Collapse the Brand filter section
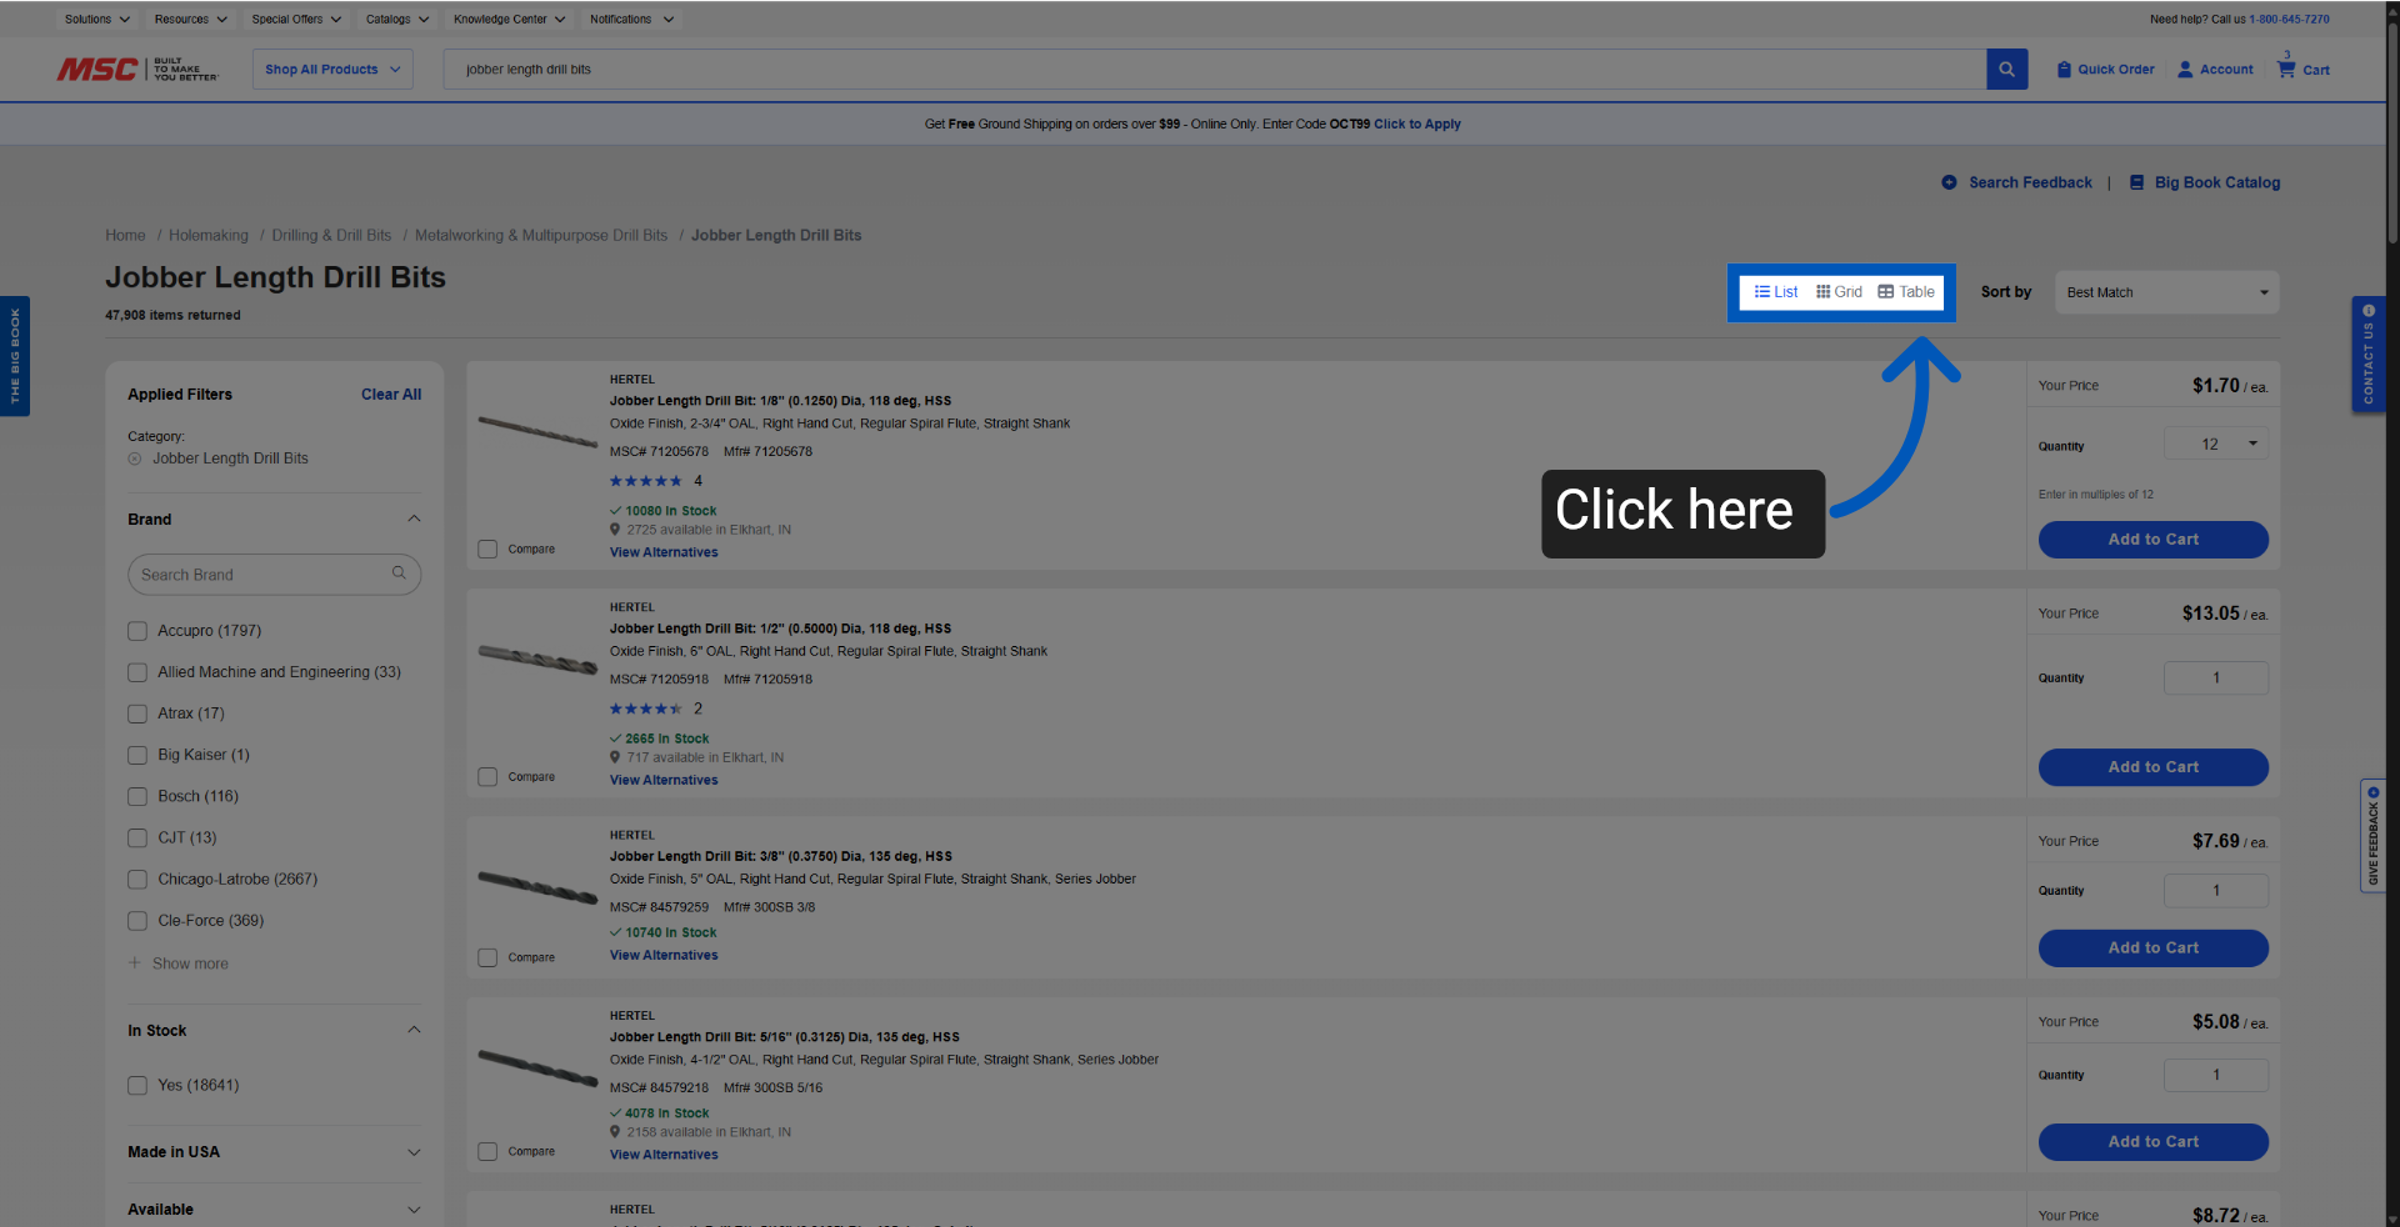This screenshot has width=2400, height=1227. pos(413,519)
